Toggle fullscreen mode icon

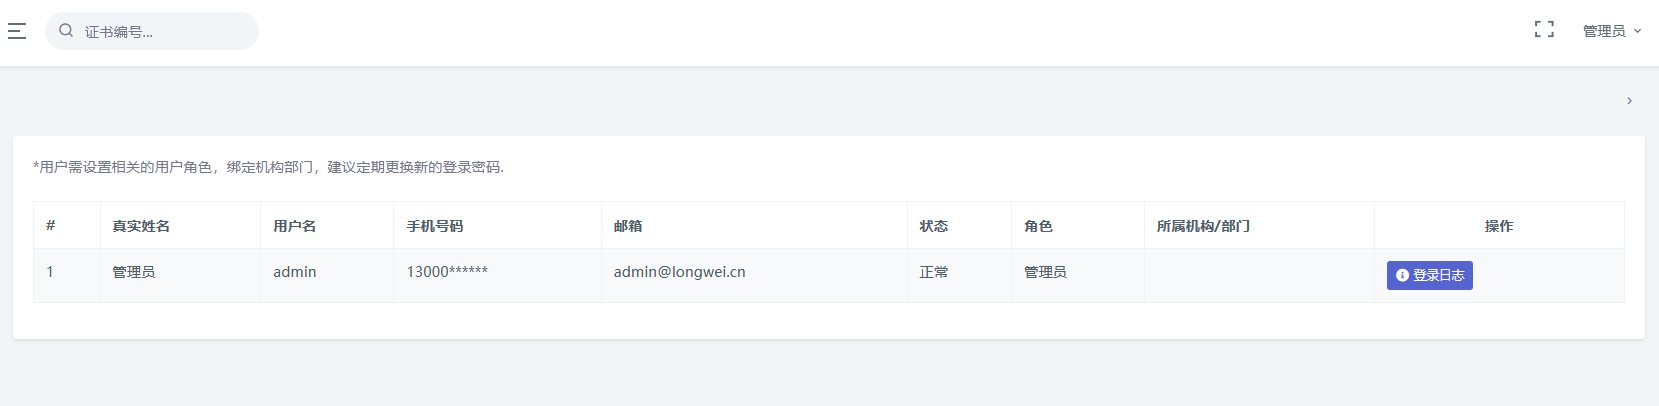coord(1544,30)
